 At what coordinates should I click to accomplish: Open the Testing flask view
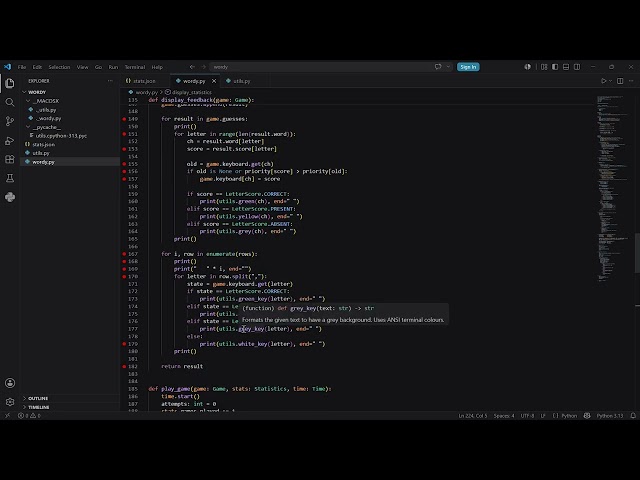(x=10, y=178)
